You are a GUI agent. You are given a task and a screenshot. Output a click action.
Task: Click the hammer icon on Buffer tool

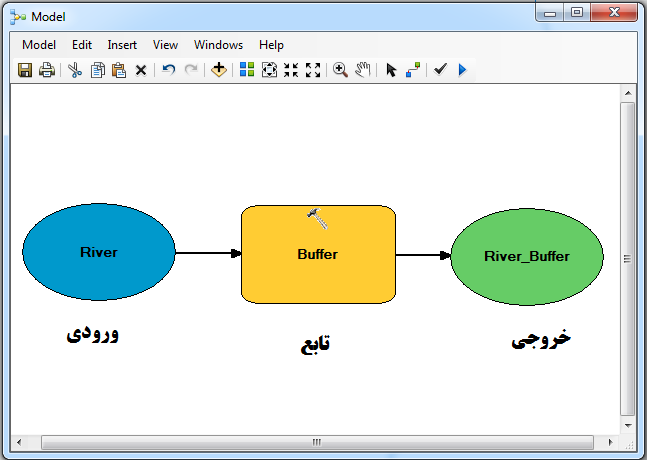317,218
